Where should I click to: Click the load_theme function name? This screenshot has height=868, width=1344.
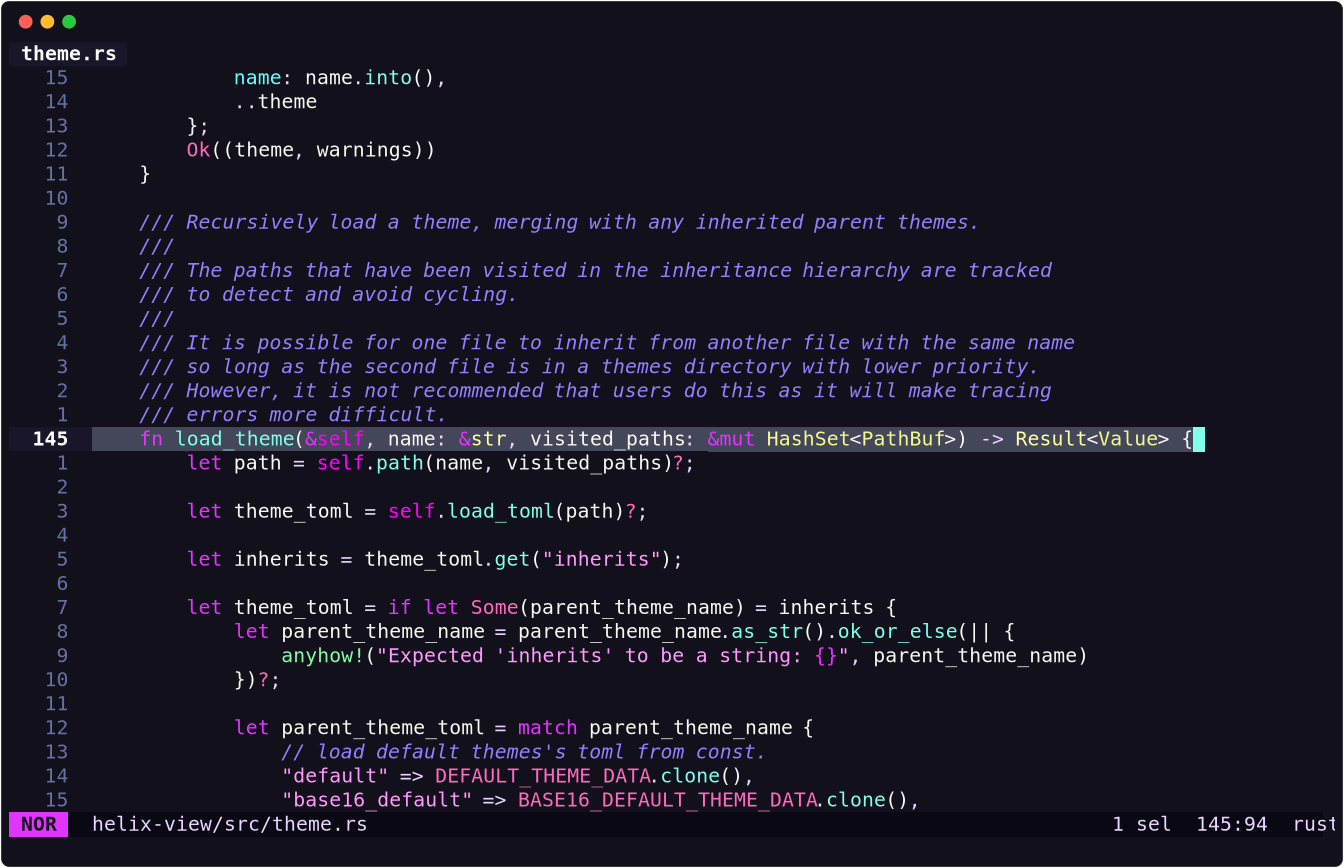click(x=235, y=439)
